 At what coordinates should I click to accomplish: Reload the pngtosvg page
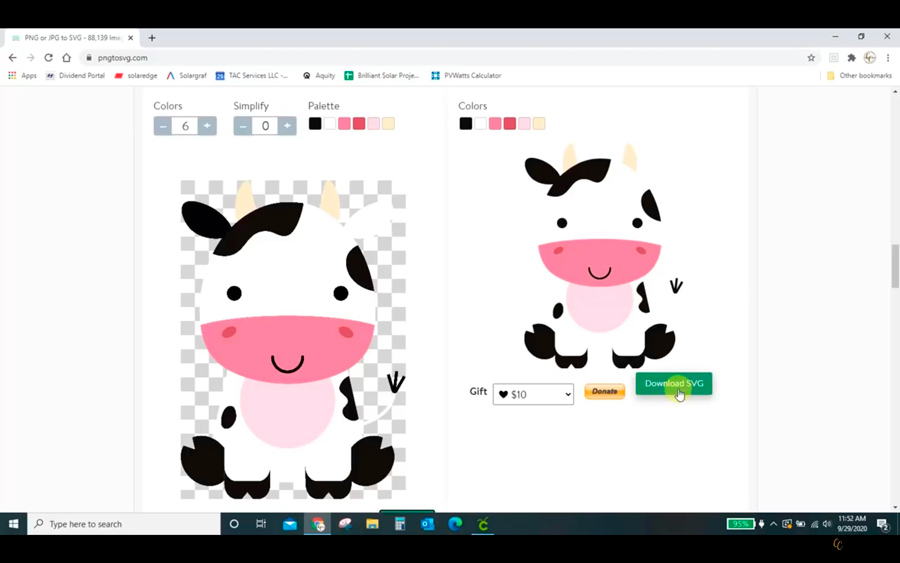coord(48,57)
